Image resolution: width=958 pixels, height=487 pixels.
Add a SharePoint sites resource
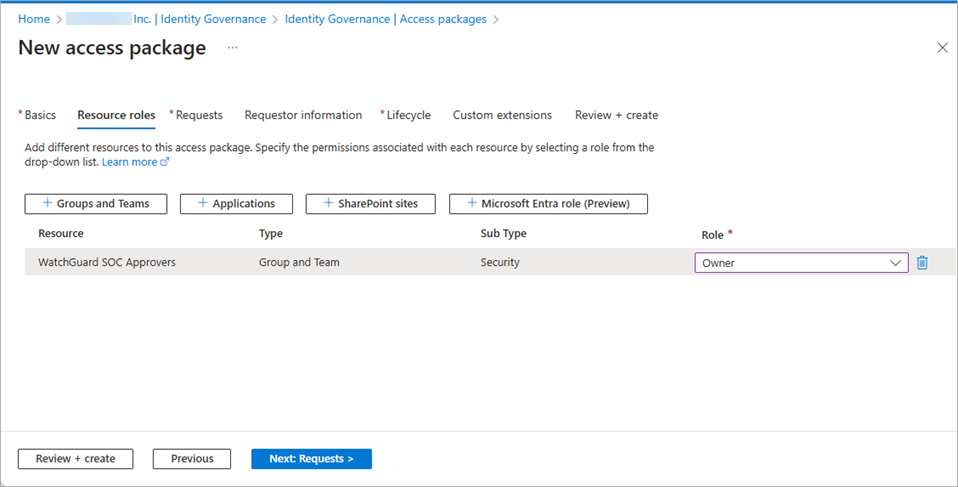(371, 204)
